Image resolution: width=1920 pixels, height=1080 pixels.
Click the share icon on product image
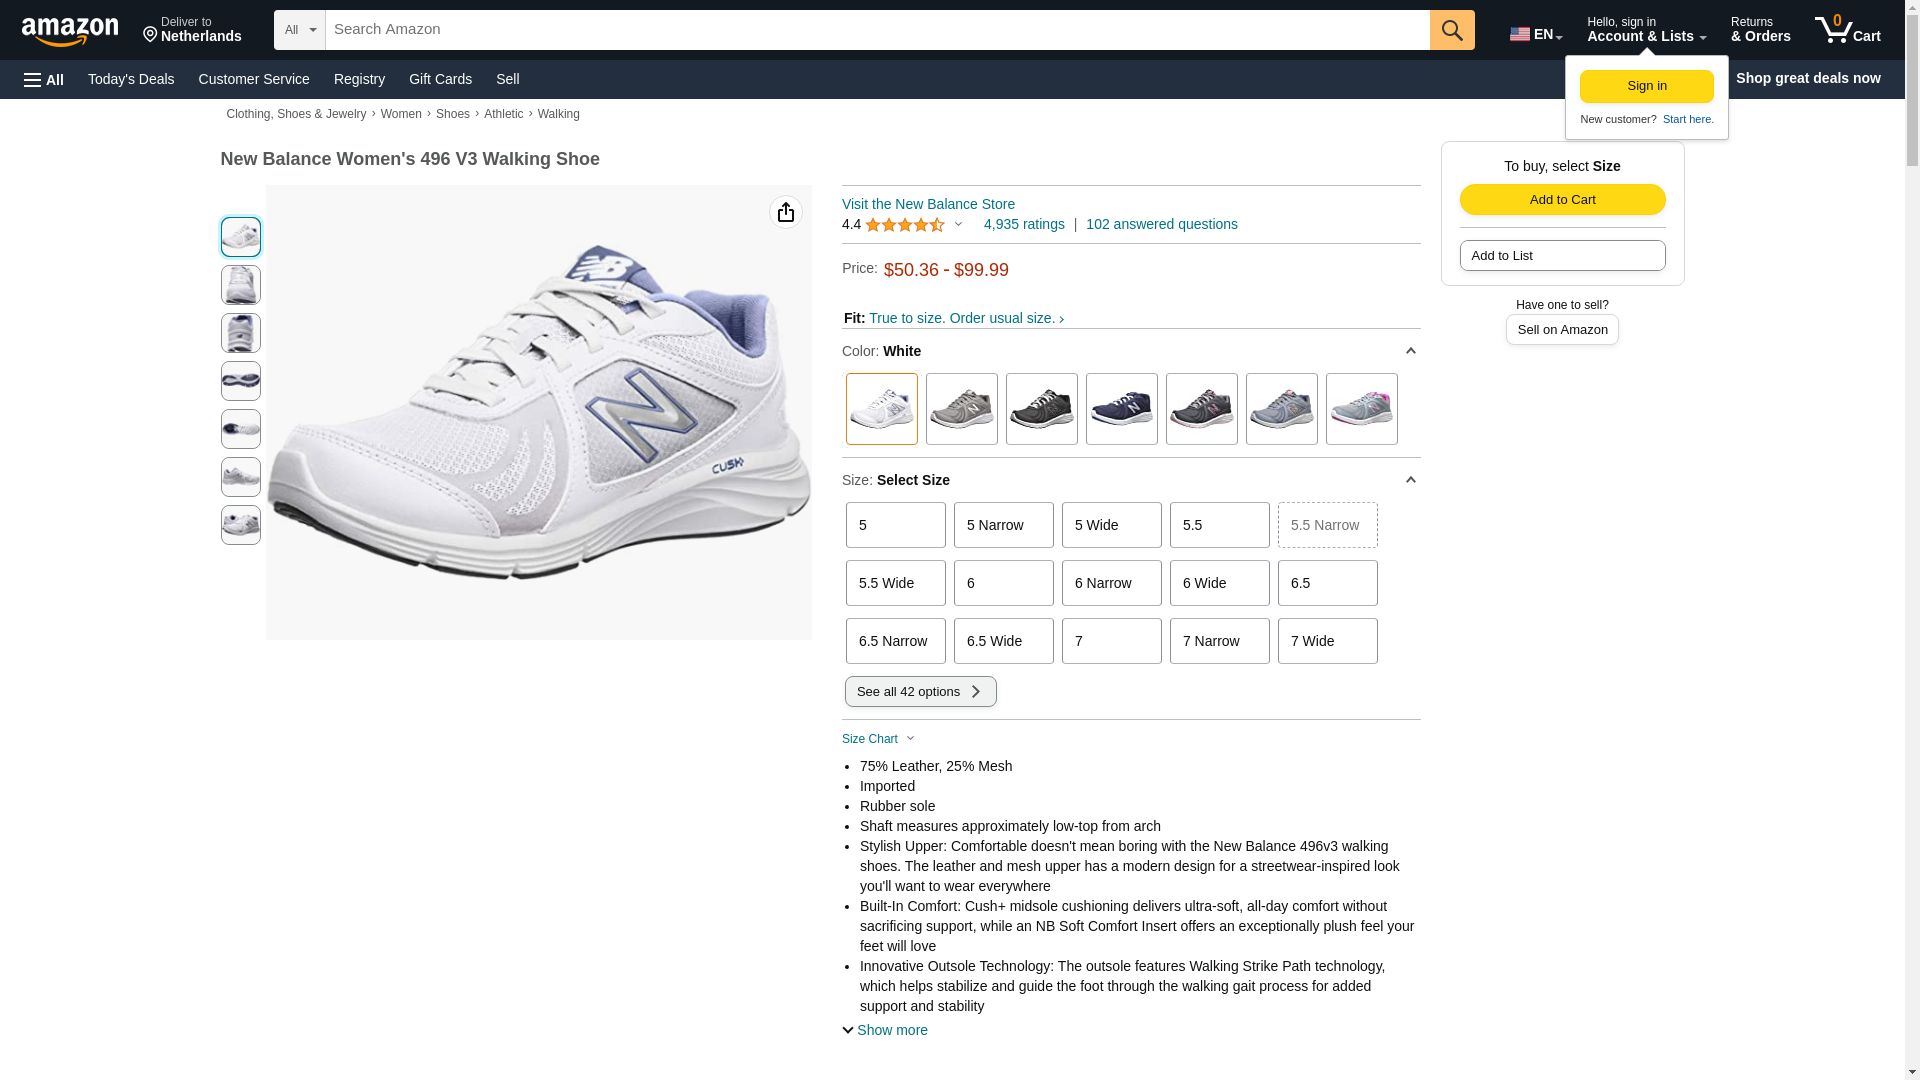tap(786, 212)
